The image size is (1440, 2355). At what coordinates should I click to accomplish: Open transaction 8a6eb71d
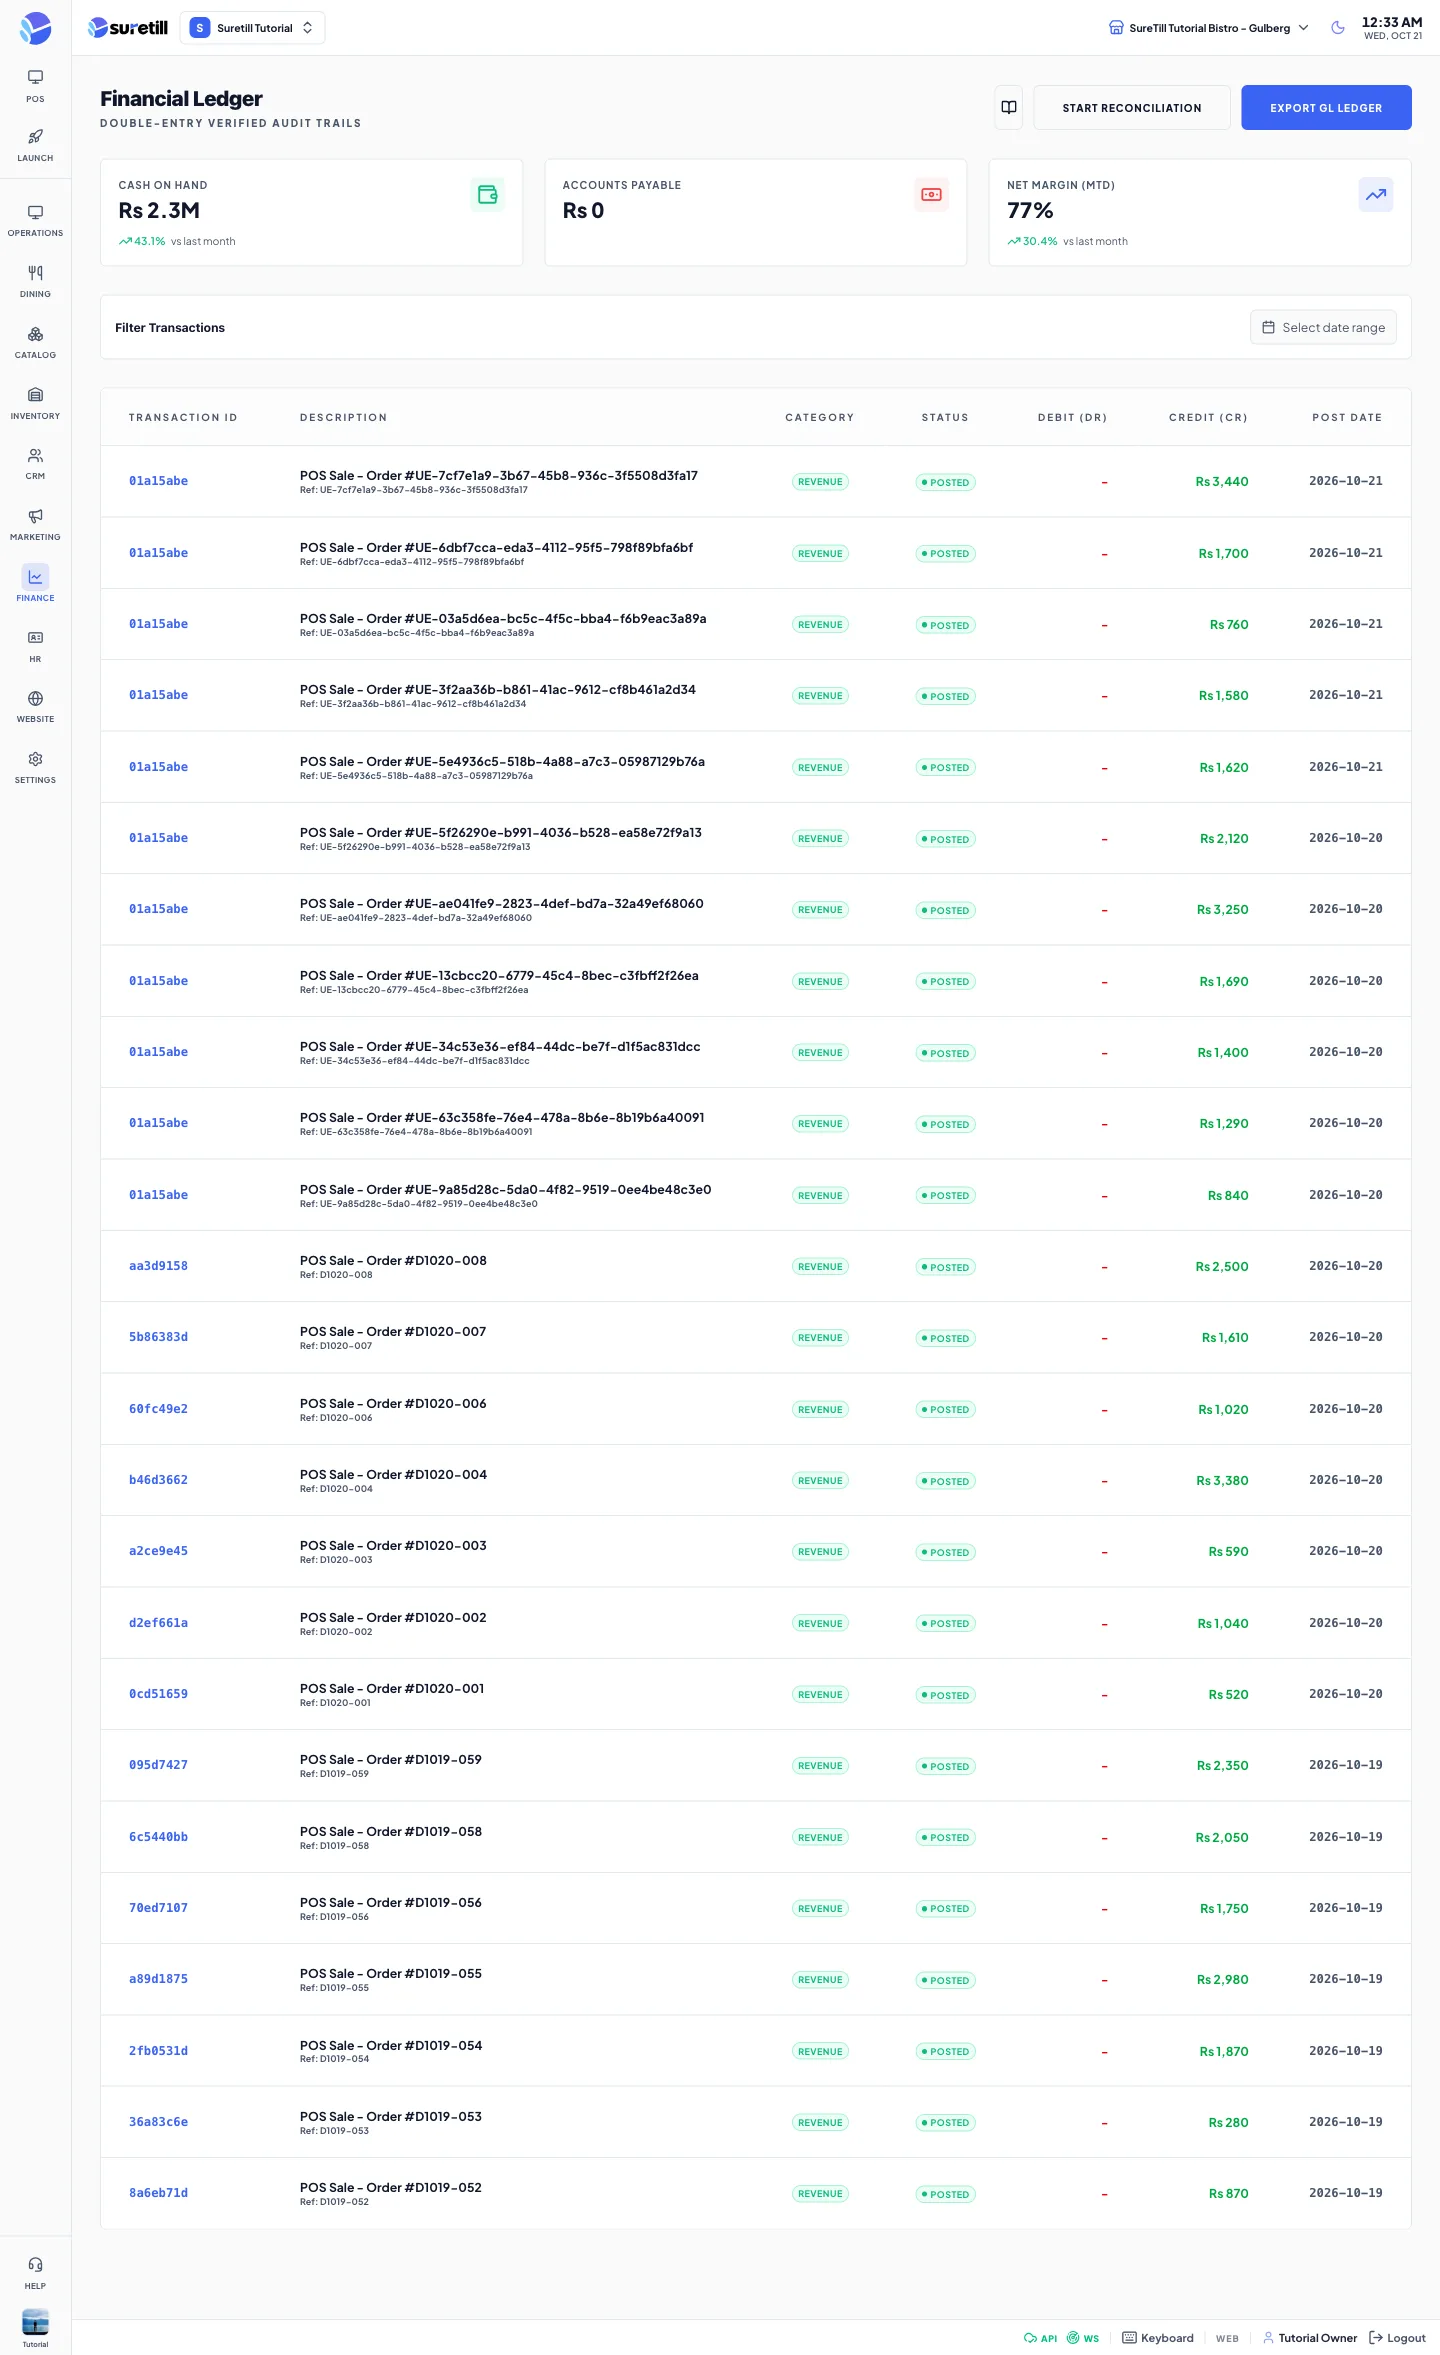(x=158, y=2193)
